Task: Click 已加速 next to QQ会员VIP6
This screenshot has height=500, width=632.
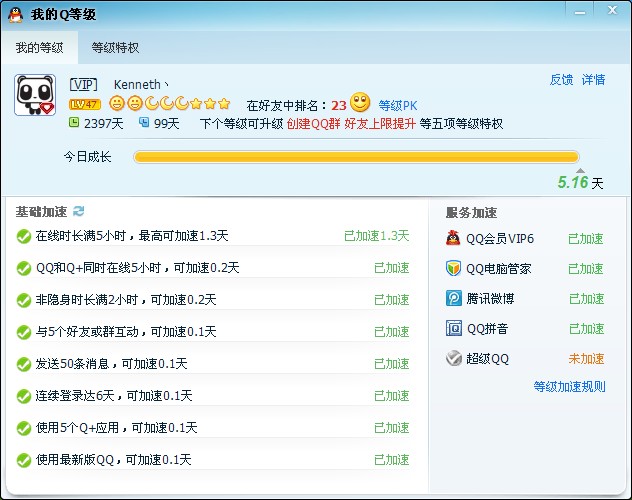Action: click(586, 239)
